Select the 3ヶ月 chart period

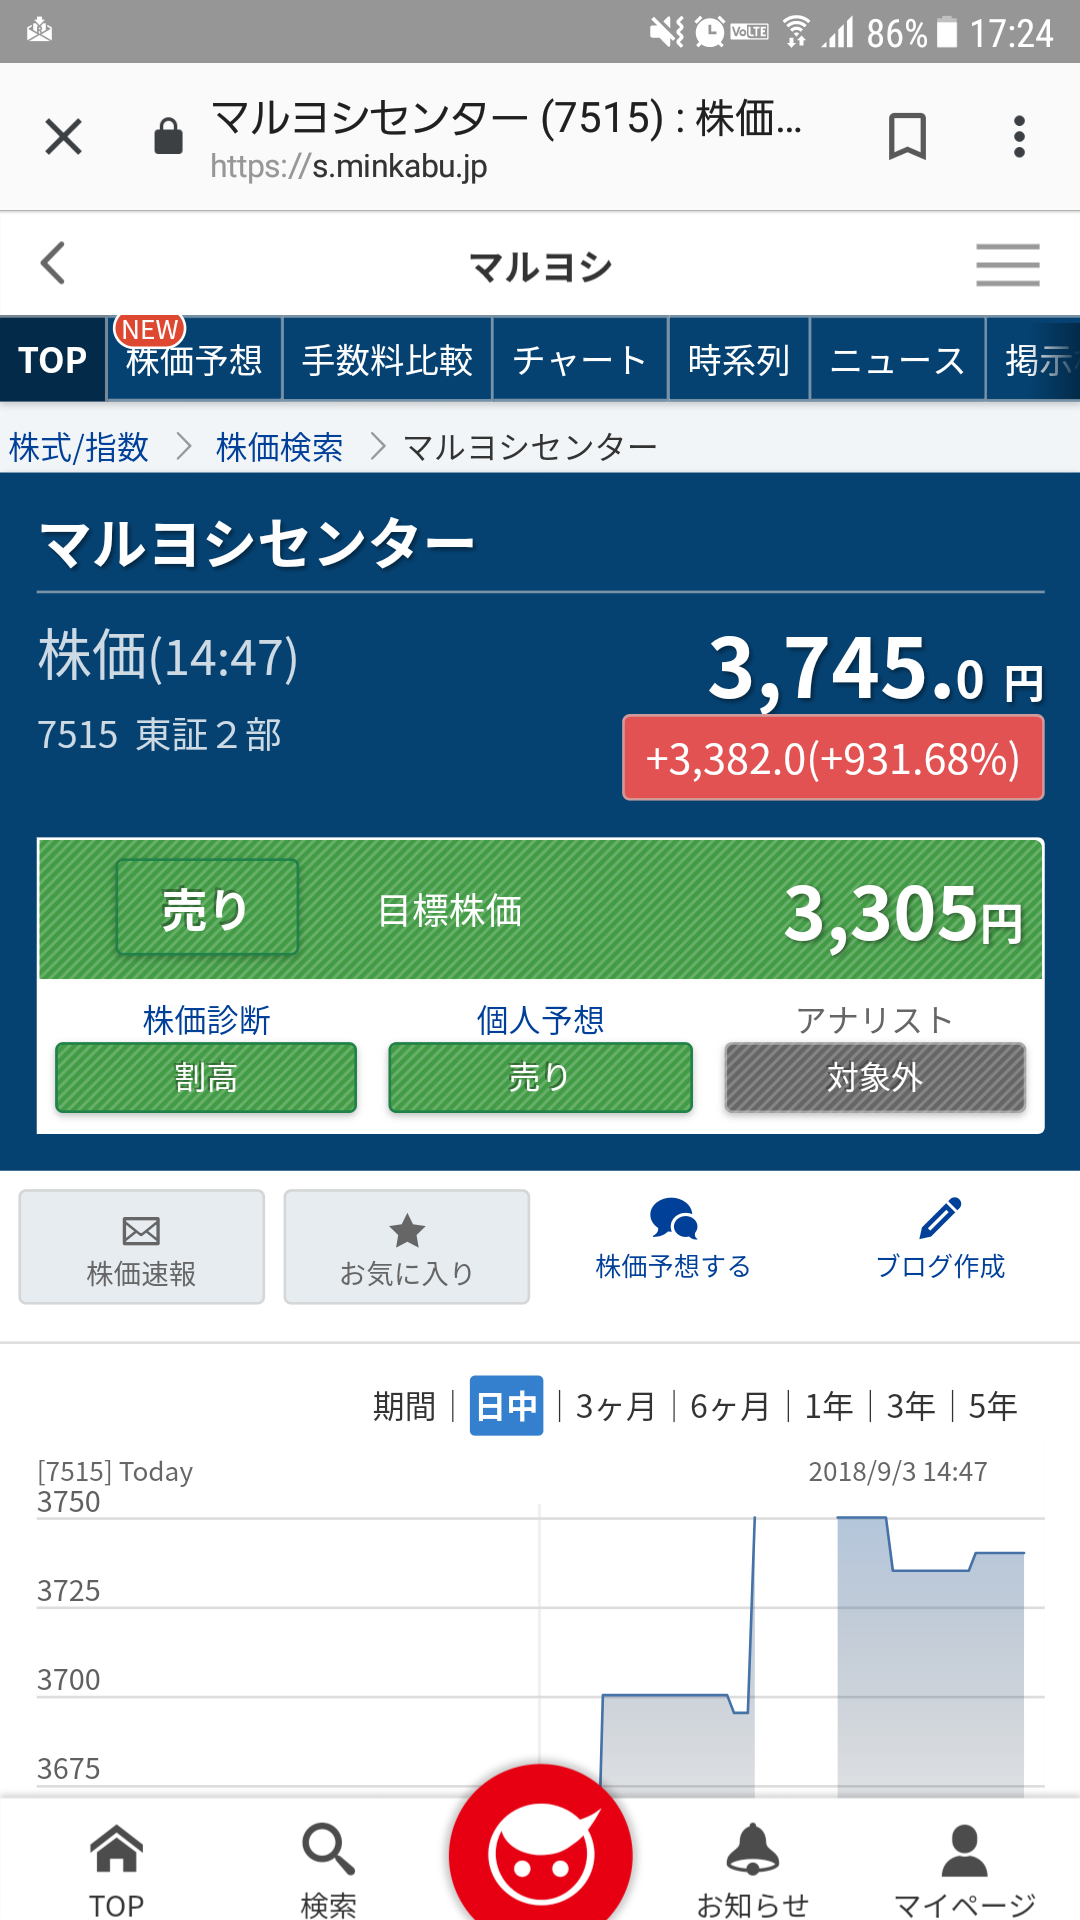[x=615, y=1406]
